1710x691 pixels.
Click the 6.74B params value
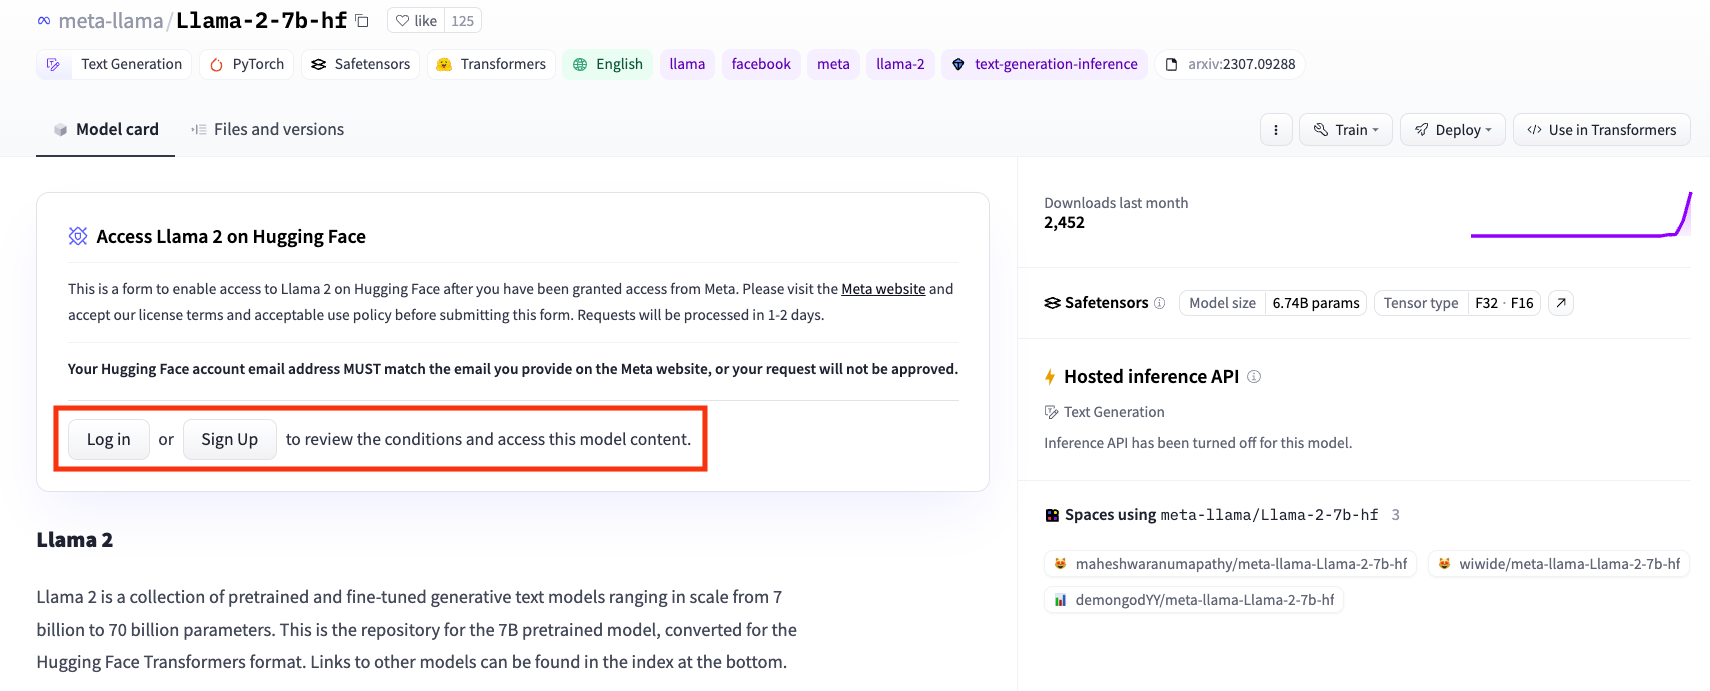(1316, 303)
